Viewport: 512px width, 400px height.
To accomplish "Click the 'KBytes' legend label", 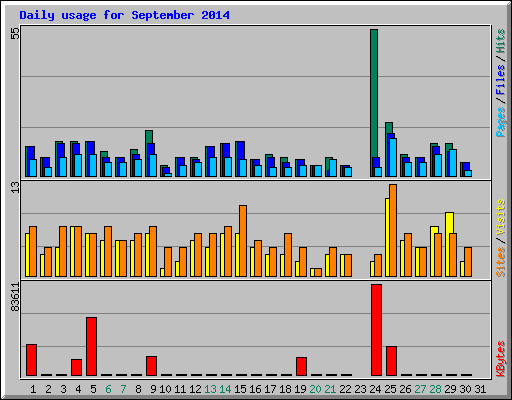I will pyautogui.click(x=500, y=359).
